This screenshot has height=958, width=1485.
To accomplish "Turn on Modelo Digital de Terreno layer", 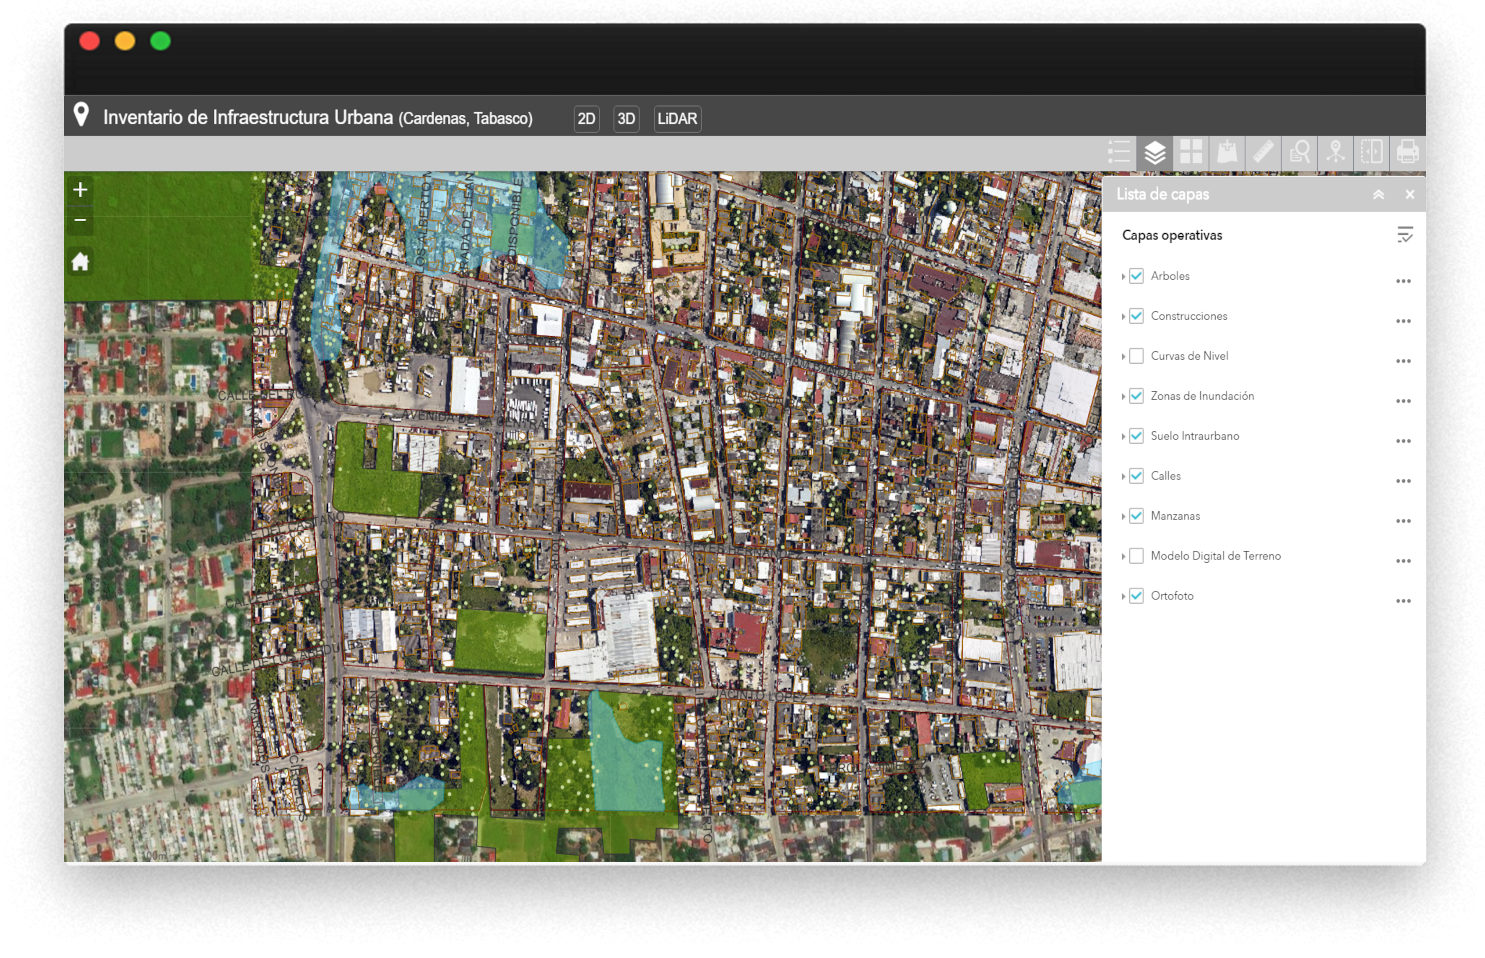I will [x=1136, y=556].
